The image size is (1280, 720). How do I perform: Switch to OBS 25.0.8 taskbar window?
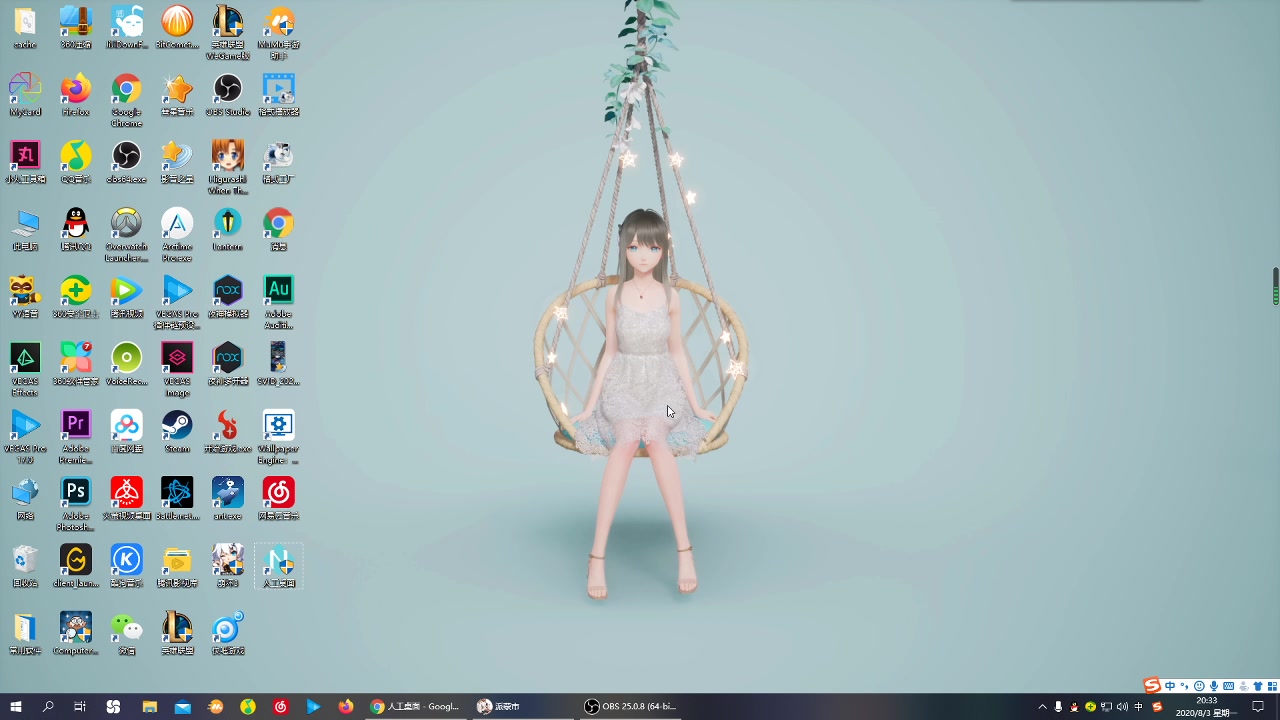pyautogui.click(x=630, y=706)
